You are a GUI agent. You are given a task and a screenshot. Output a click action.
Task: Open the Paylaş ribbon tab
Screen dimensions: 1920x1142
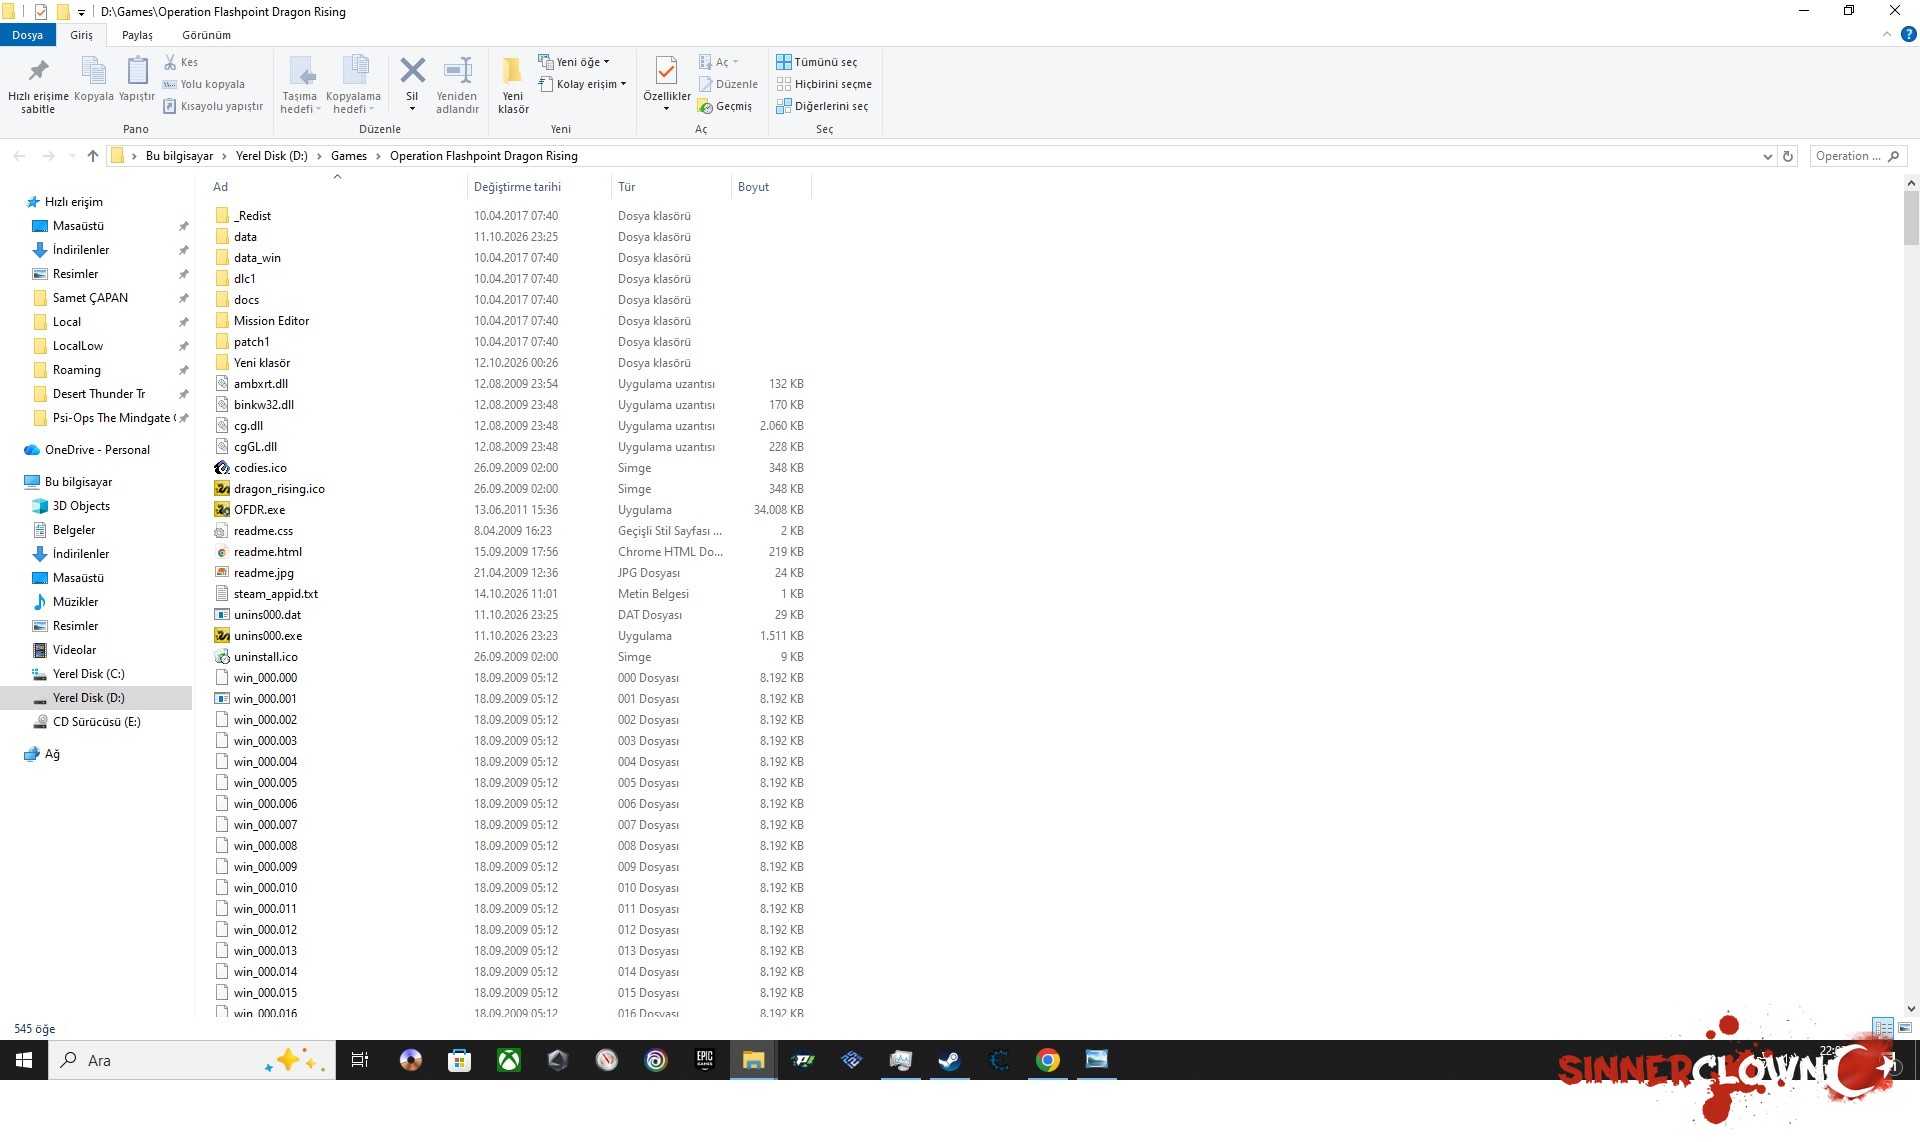[137, 35]
